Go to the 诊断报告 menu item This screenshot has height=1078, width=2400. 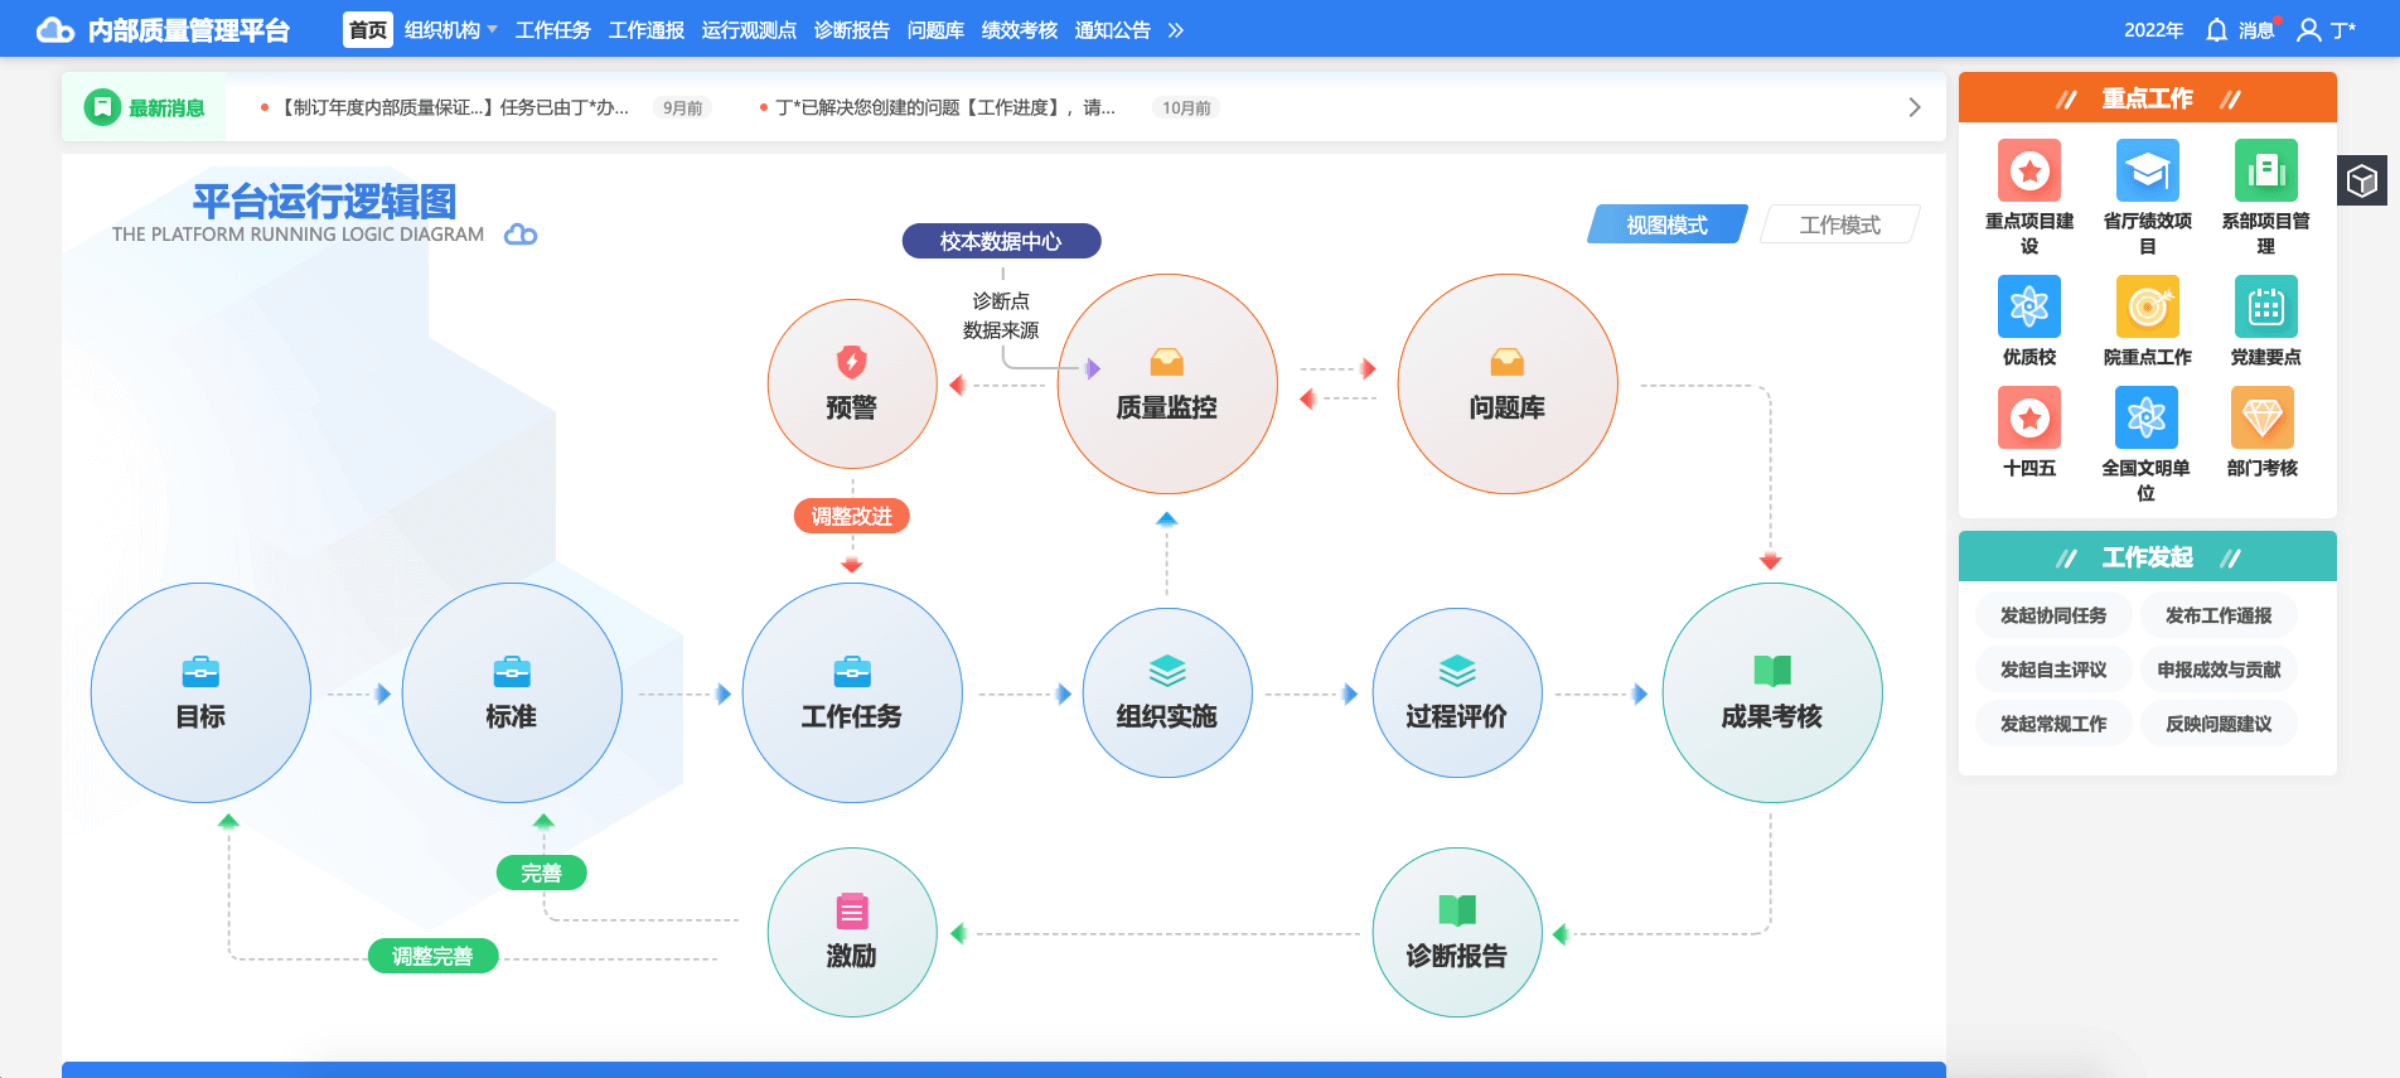pos(851,30)
